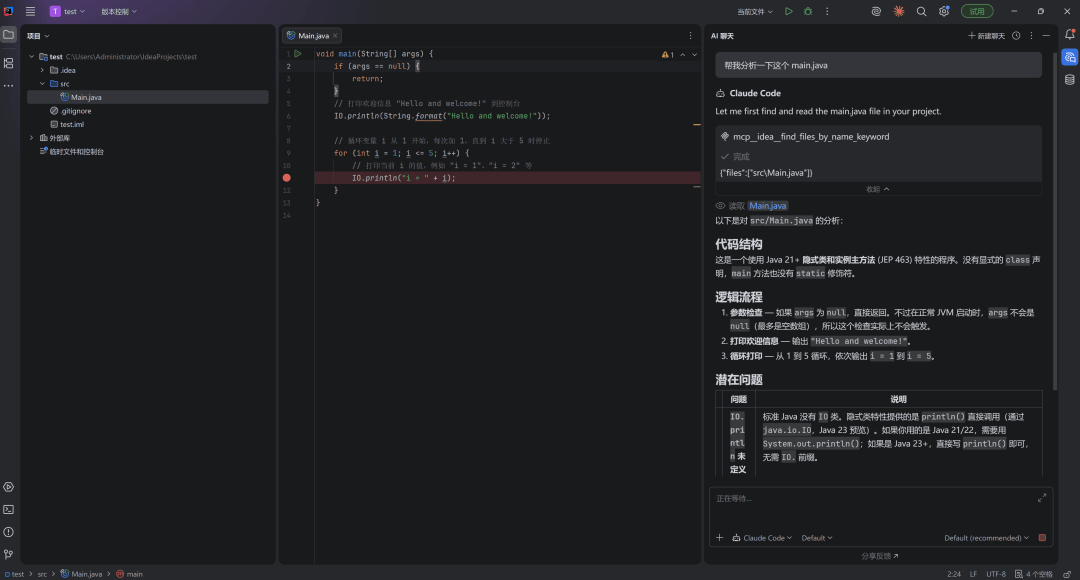This screenshot has width=1080, height=580.
Task: Show AI chat history clock
Action: pyautogui.click(x=1016, y=35)
